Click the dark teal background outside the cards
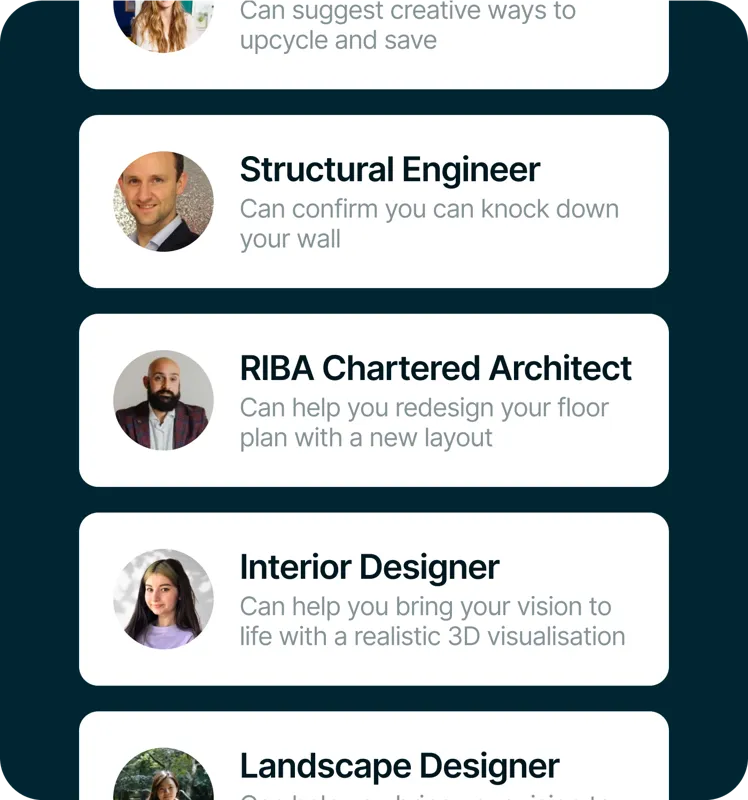Screen dimensions: 748x800 38,400
